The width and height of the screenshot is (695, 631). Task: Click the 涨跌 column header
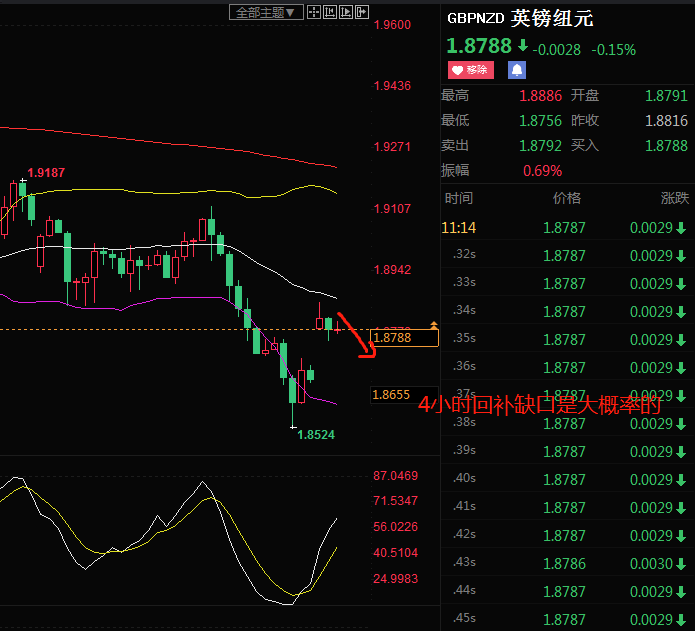pyautogui.click(x=675, y=198)
